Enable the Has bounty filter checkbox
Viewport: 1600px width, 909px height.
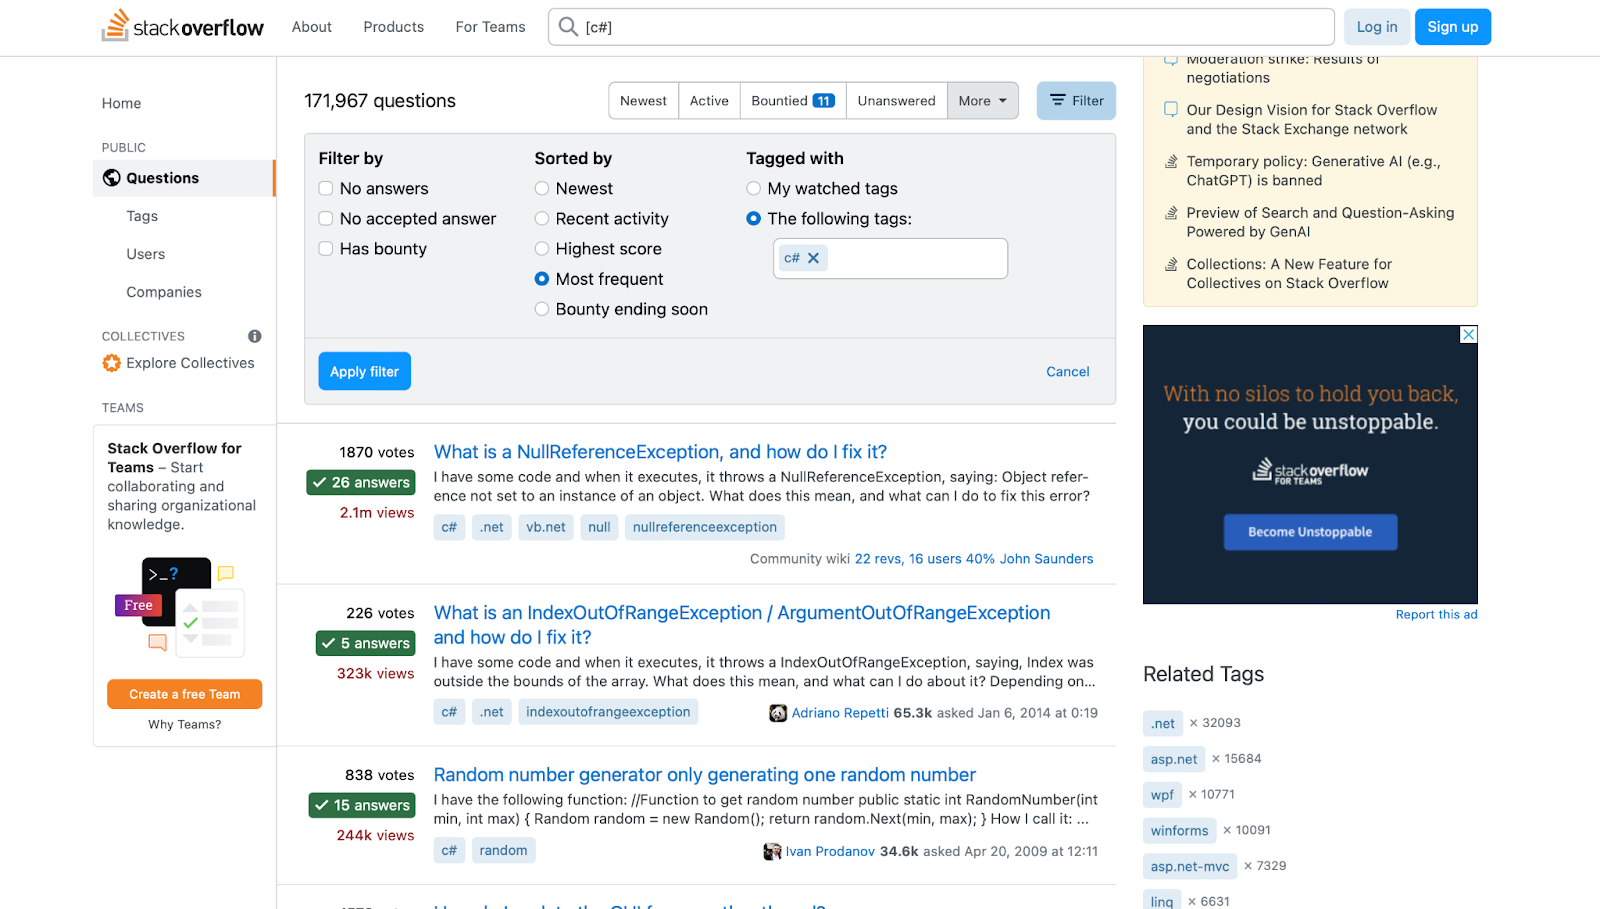click(x=326, y=248)
